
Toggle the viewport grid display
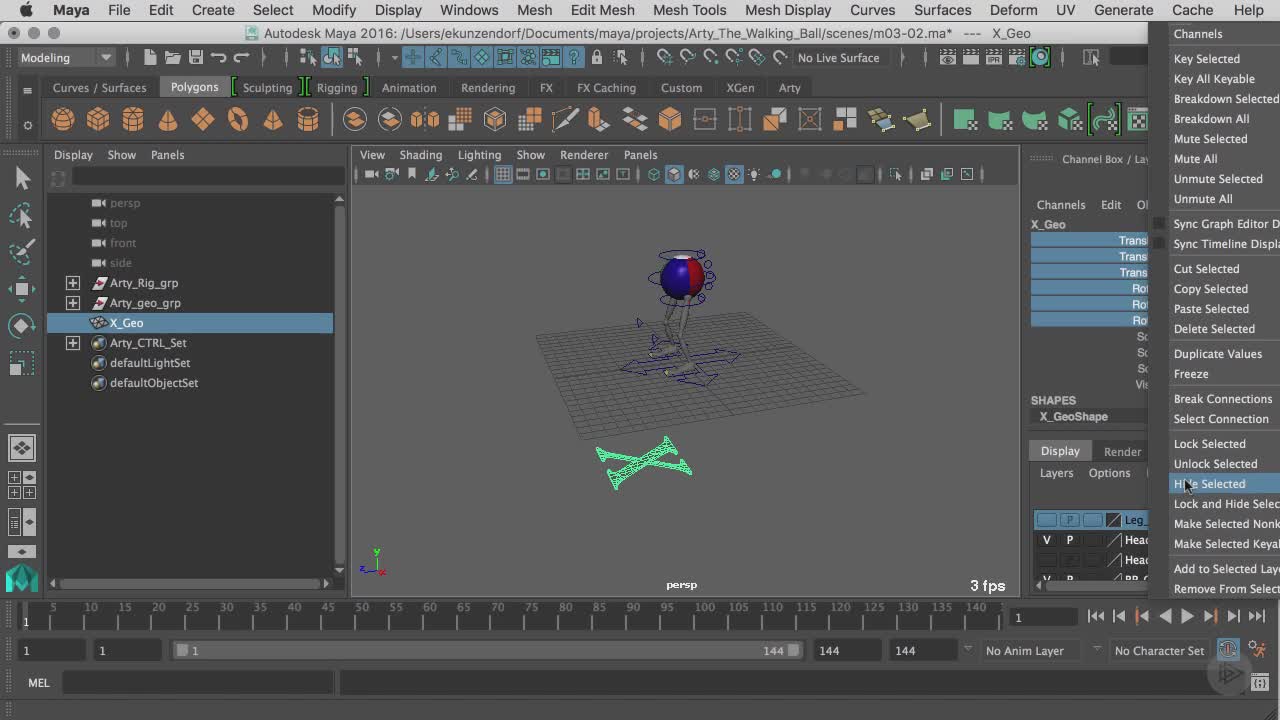coord(503,174)
